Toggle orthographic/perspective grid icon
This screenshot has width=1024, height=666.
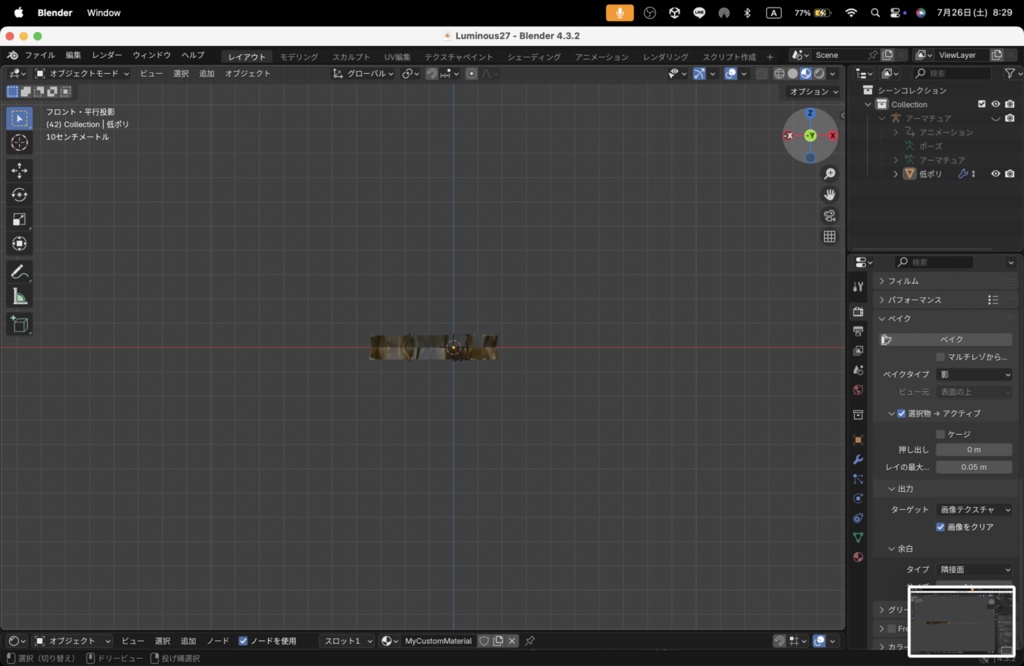[x=829, y=237]
